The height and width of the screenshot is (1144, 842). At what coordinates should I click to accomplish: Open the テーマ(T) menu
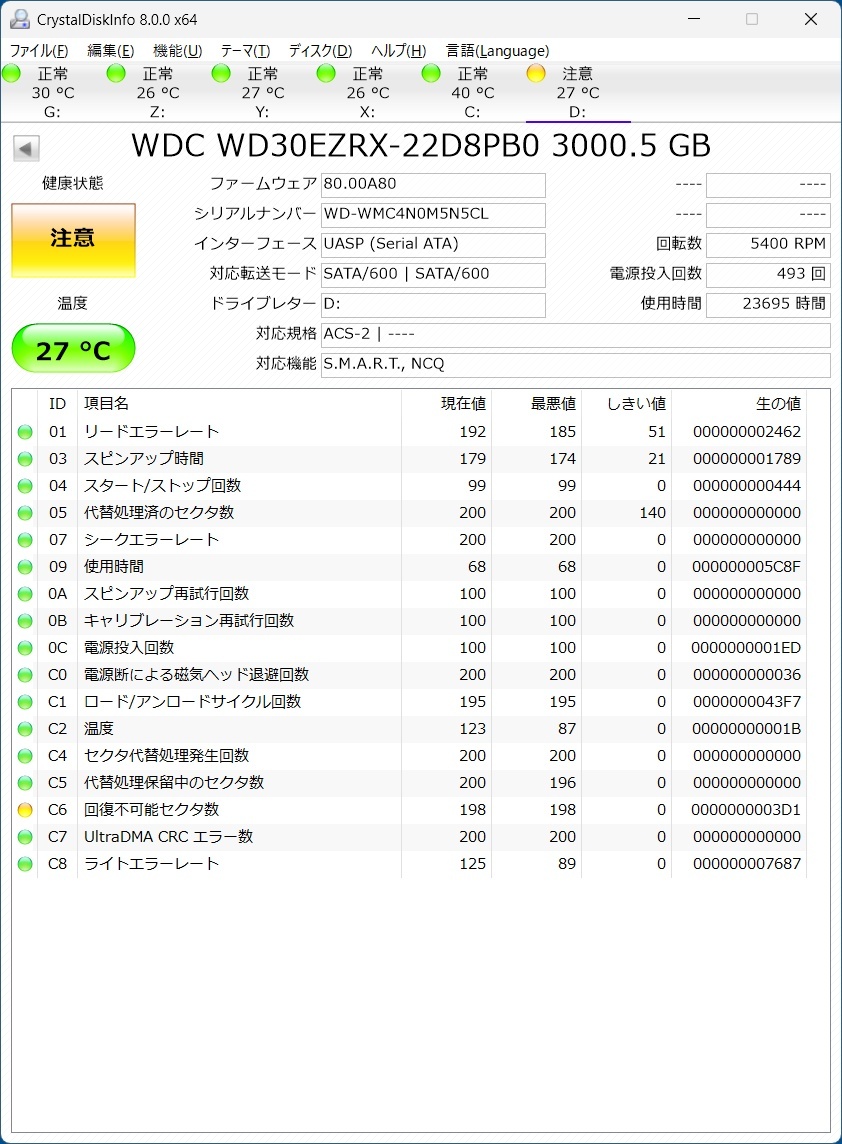pyautogui.click(x=245, y=51)
